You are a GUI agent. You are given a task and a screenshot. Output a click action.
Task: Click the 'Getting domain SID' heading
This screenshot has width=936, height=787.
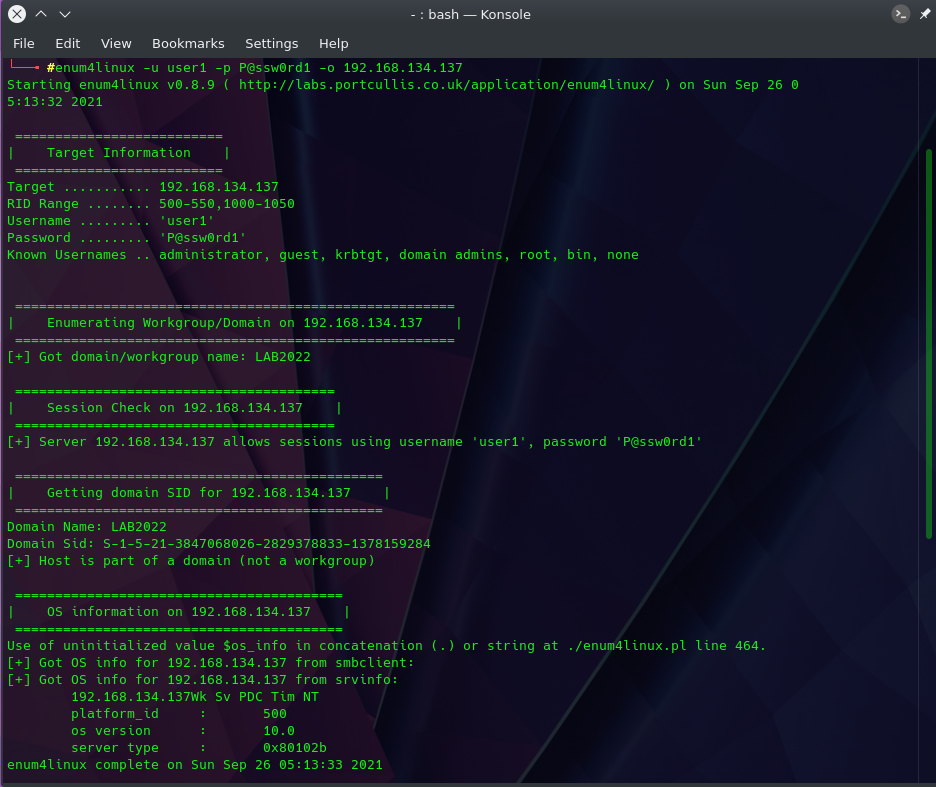(199, 493)
